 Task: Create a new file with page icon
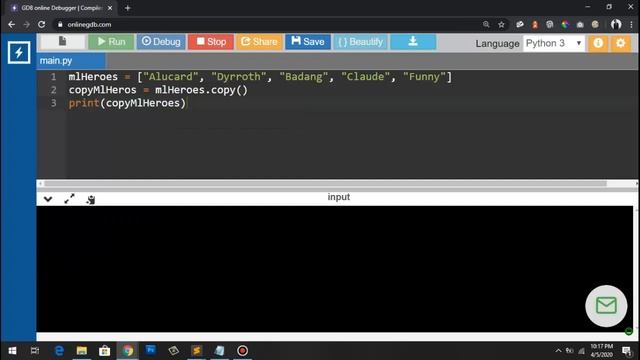point(62,41)
